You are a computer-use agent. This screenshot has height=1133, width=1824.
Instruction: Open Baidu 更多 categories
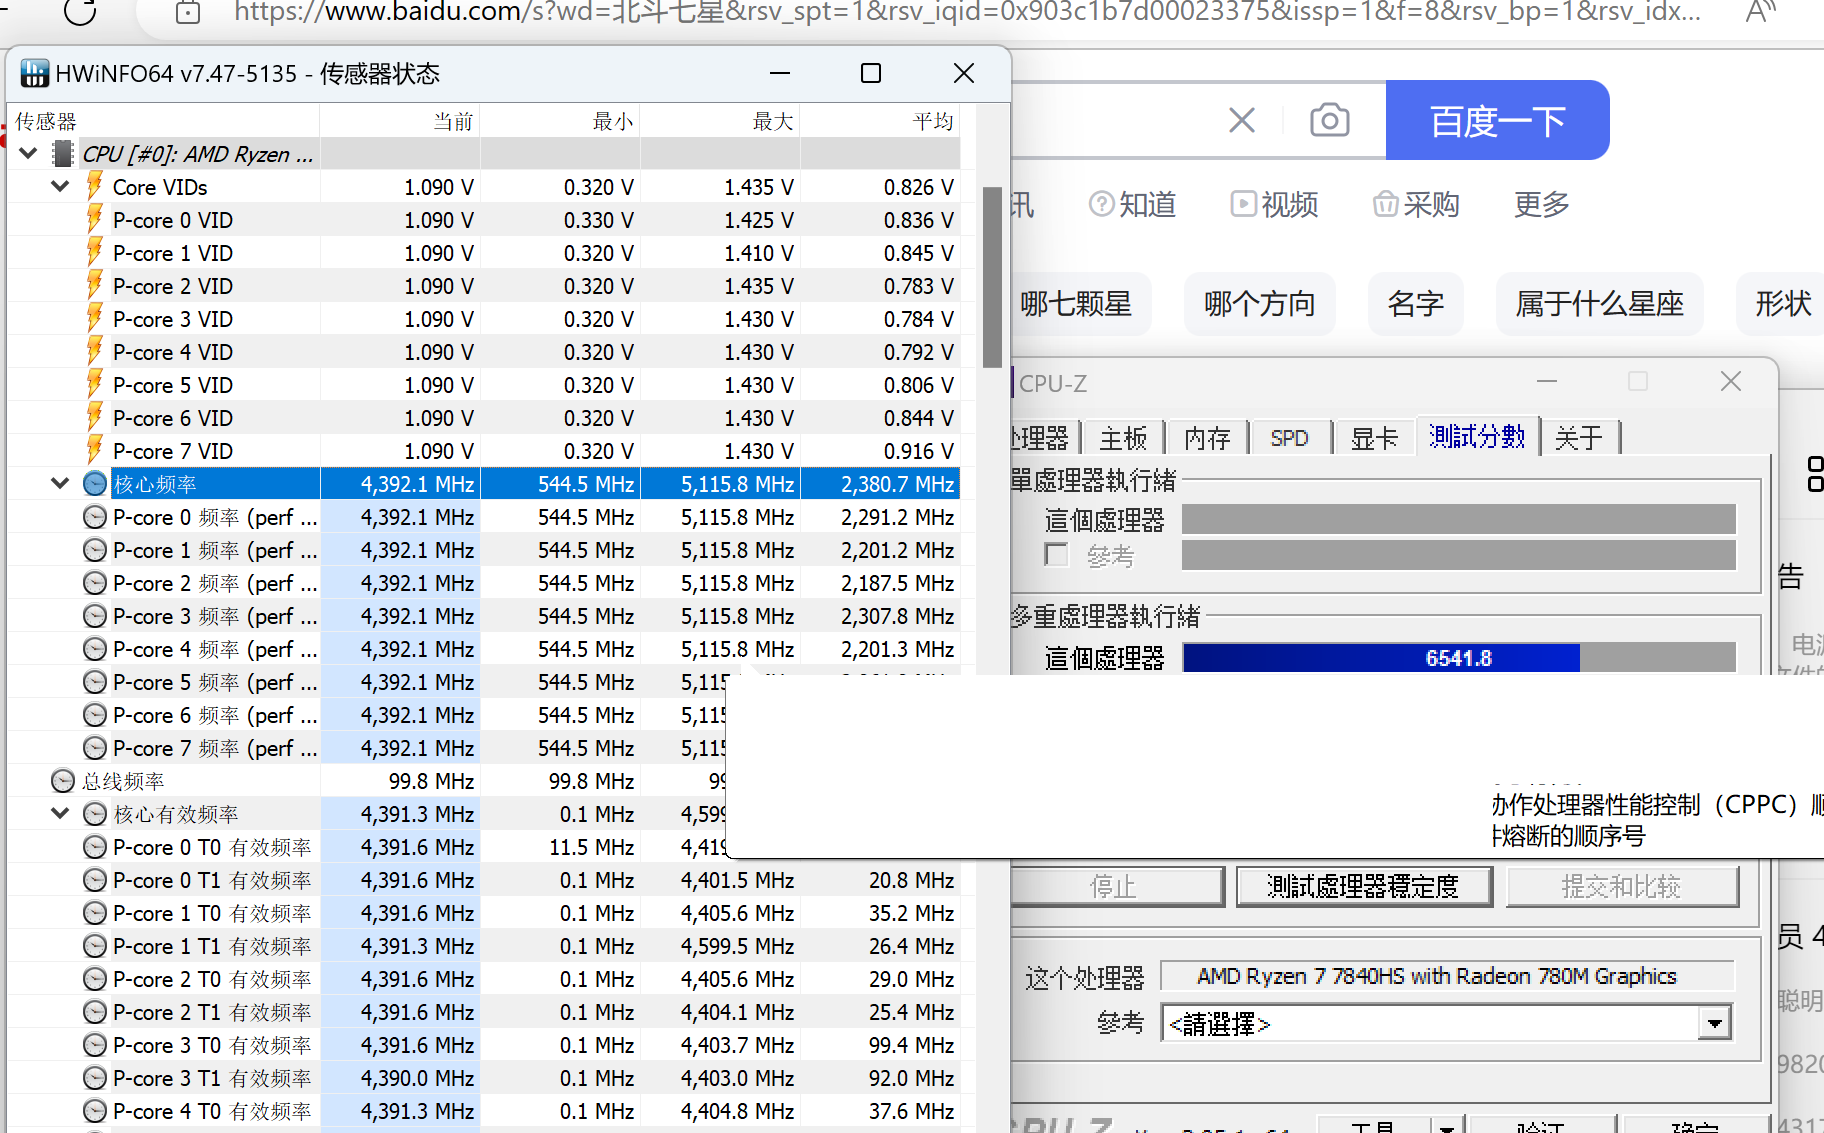point(1541,205)
